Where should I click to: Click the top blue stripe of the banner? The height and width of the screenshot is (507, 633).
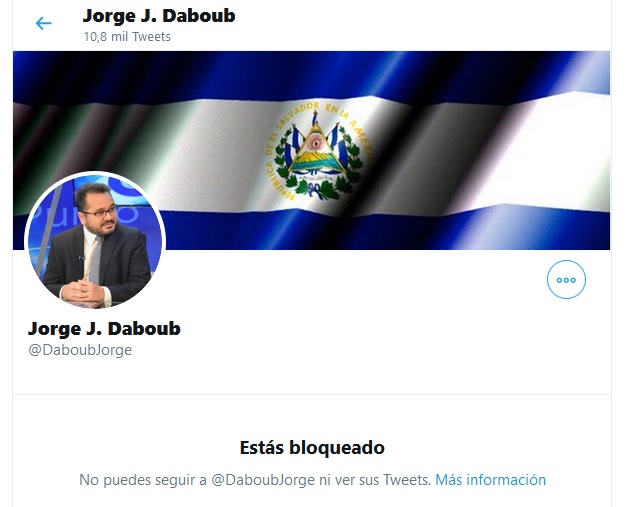coord(312,75)
